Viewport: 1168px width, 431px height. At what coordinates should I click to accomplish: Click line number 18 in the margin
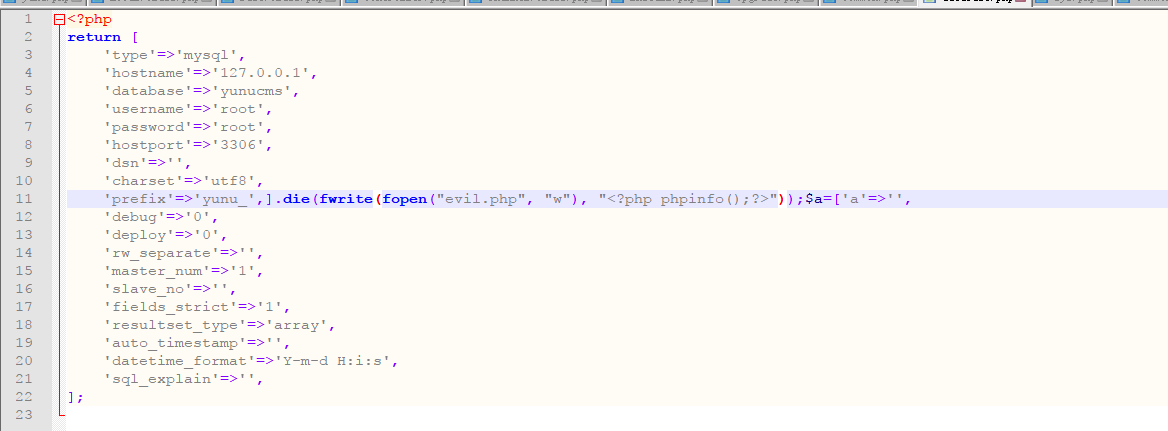[x=25, y=326]
